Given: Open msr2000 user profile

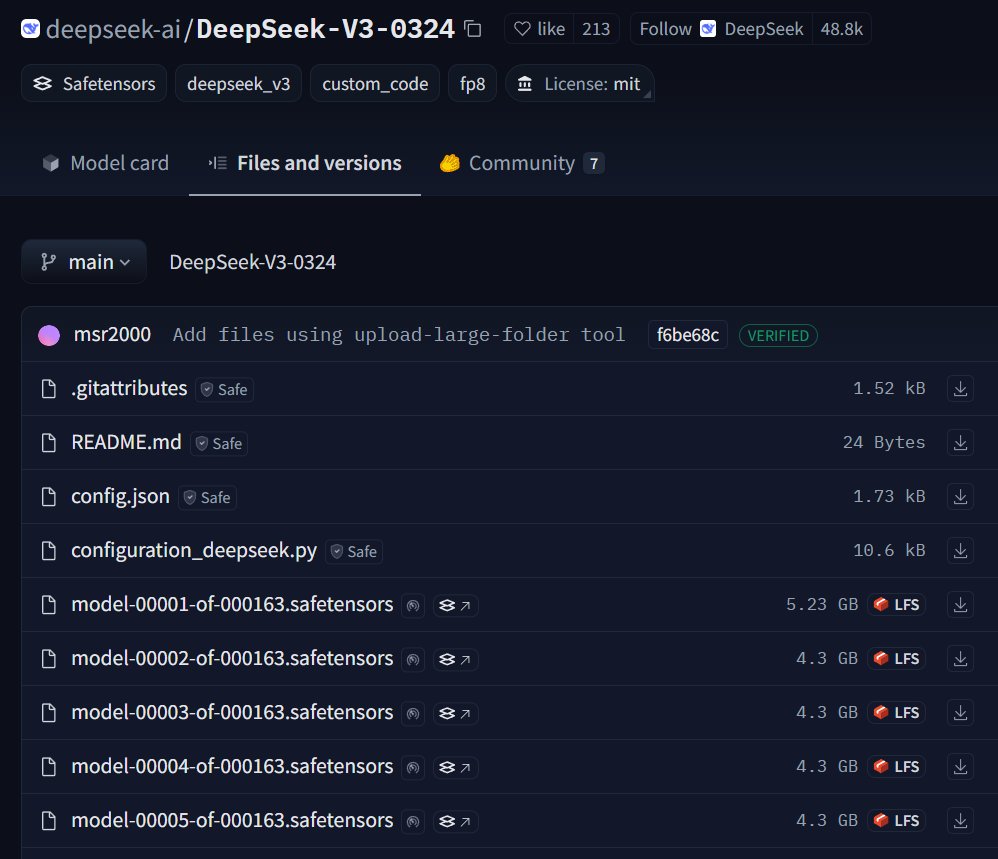Looking at the screenshot, I should coord(112,335).
